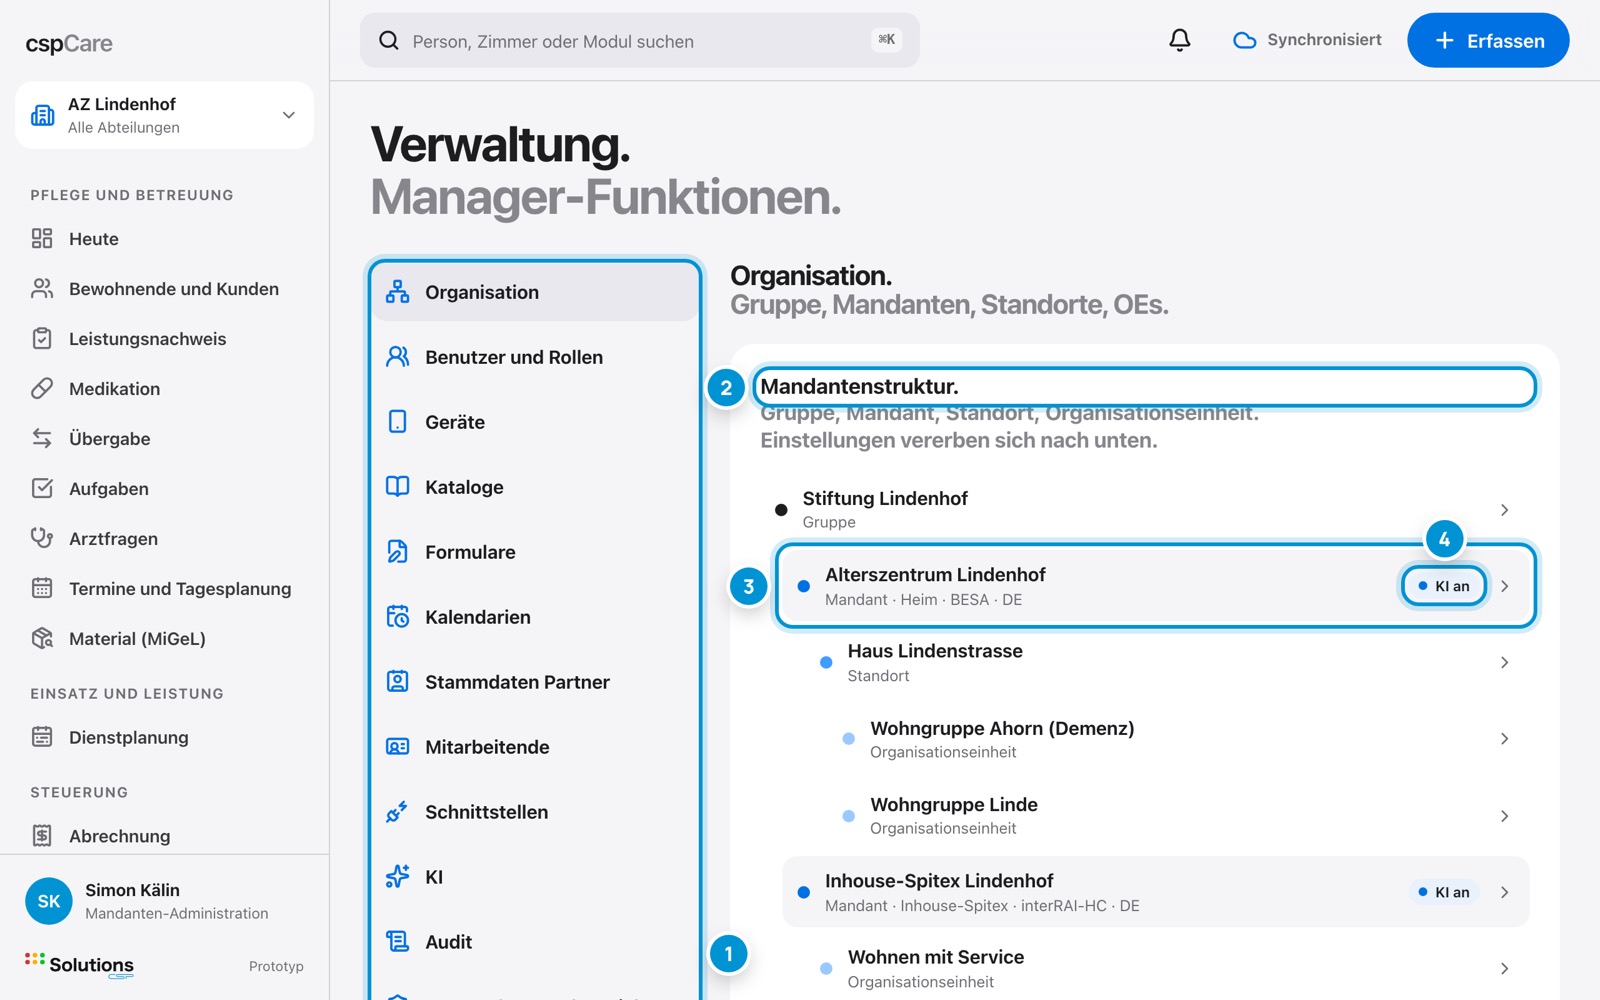Click the Stiftung Lindenhof group row text
Image resolution: width=1600 pixels, height=1000 pixels.
885,498
